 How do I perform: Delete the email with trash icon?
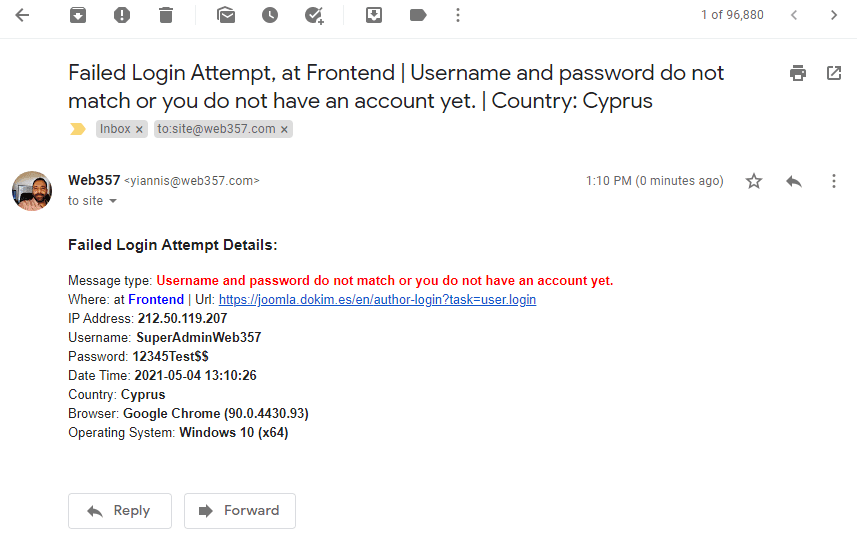tap(165, 15)
